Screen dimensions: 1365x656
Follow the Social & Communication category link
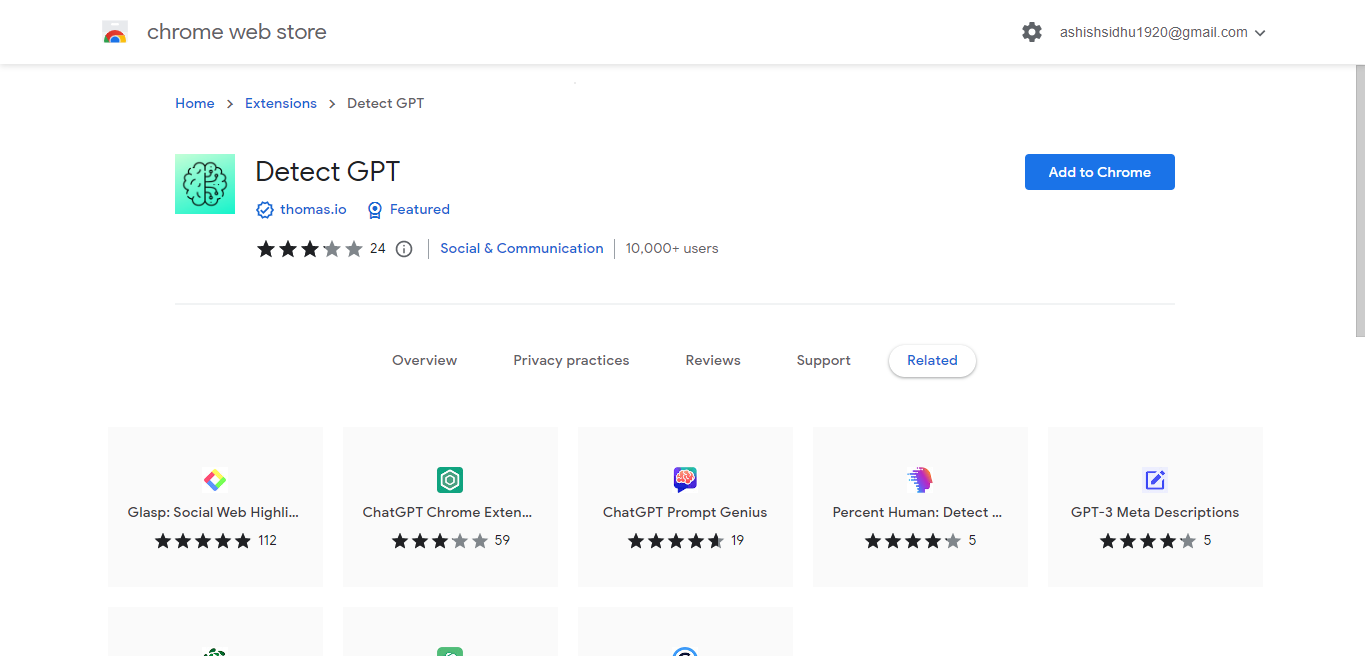pyautogui.click(x=522, y=248)
